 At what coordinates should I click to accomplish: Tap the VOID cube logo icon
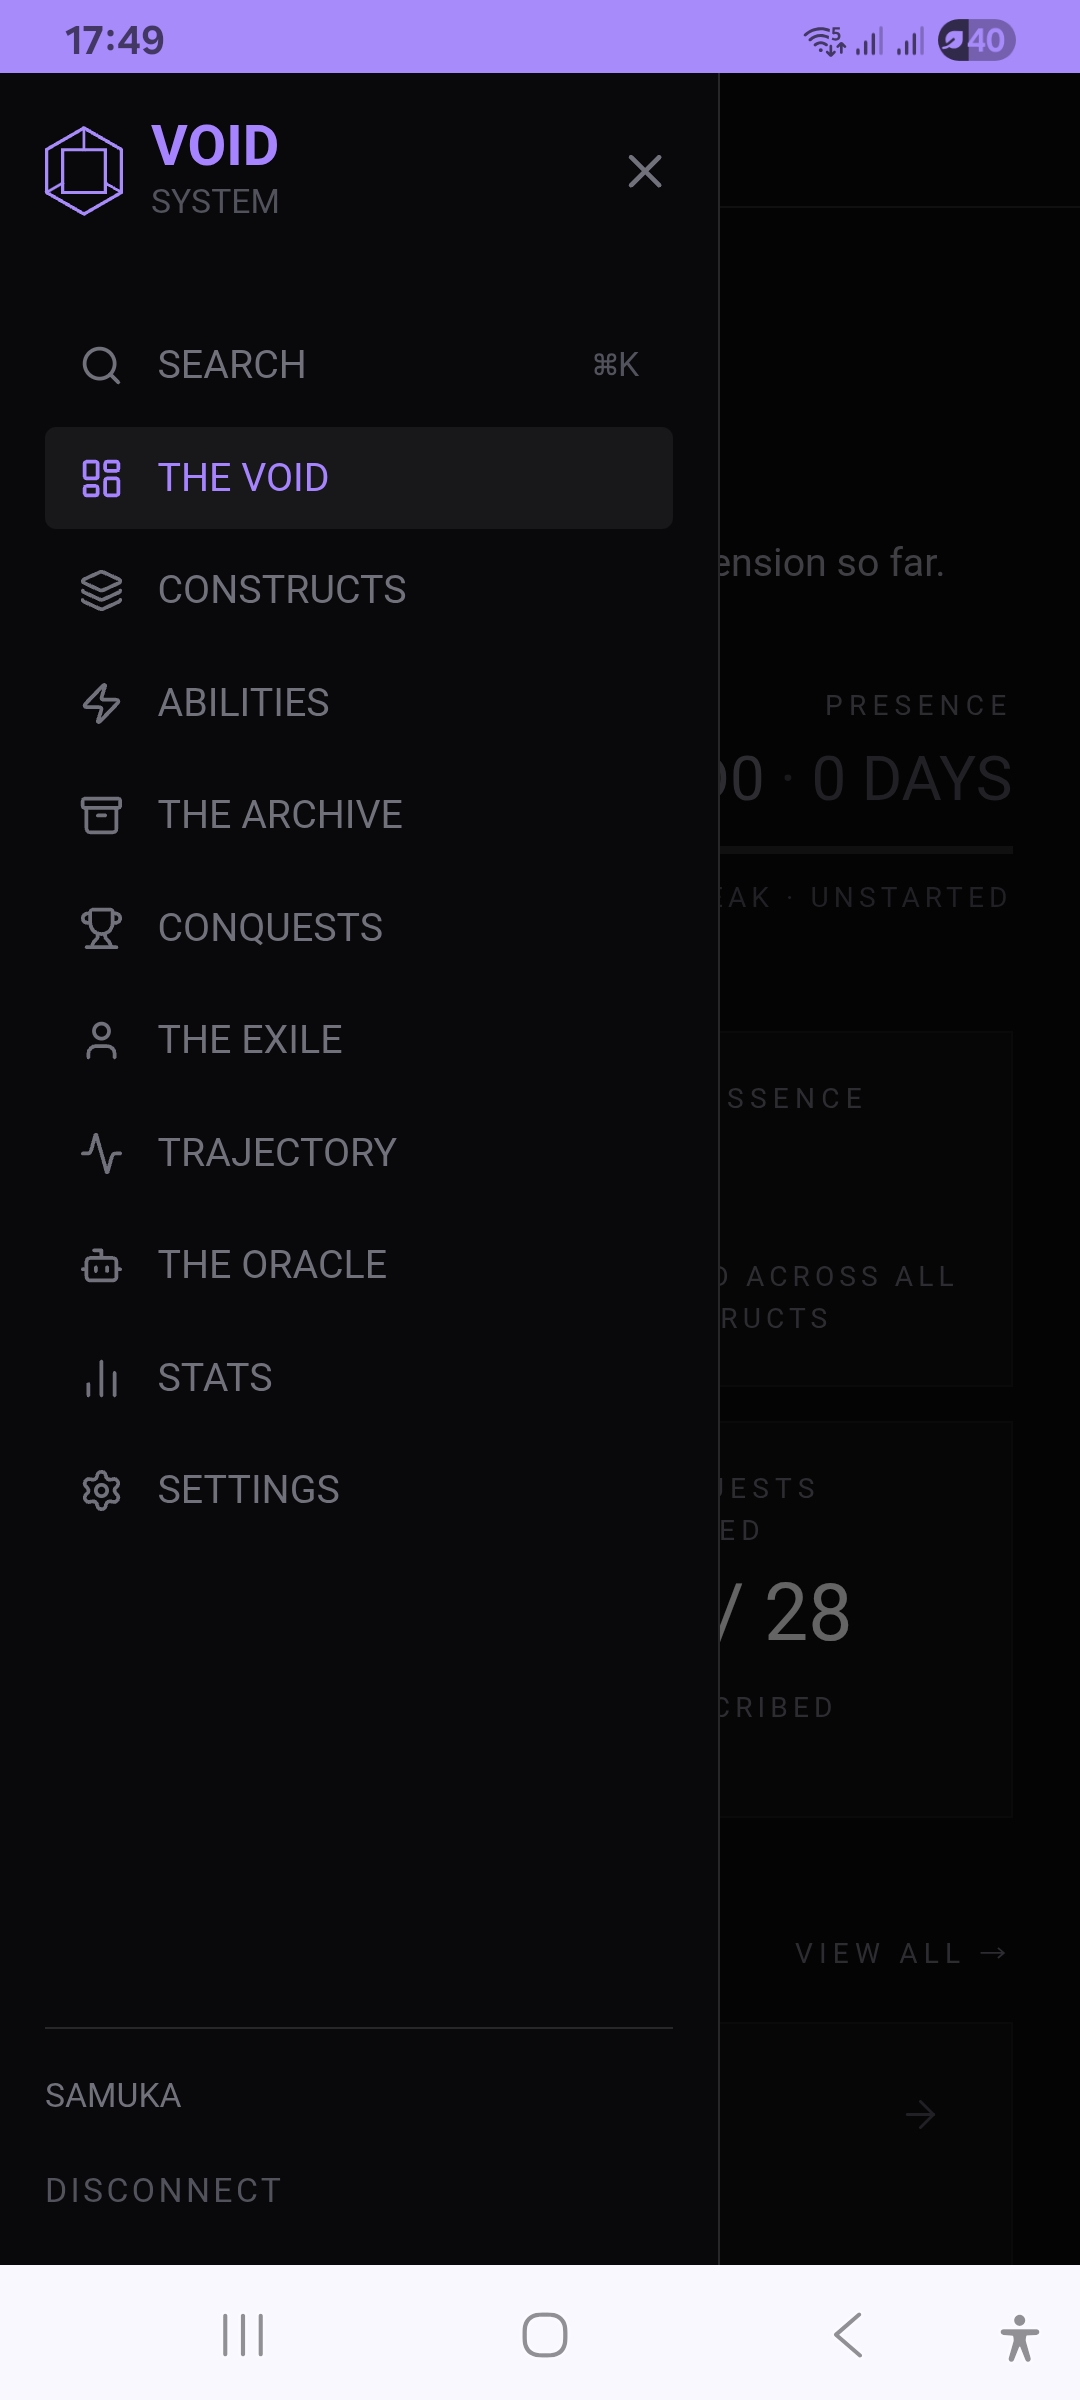tap(84, 171)
